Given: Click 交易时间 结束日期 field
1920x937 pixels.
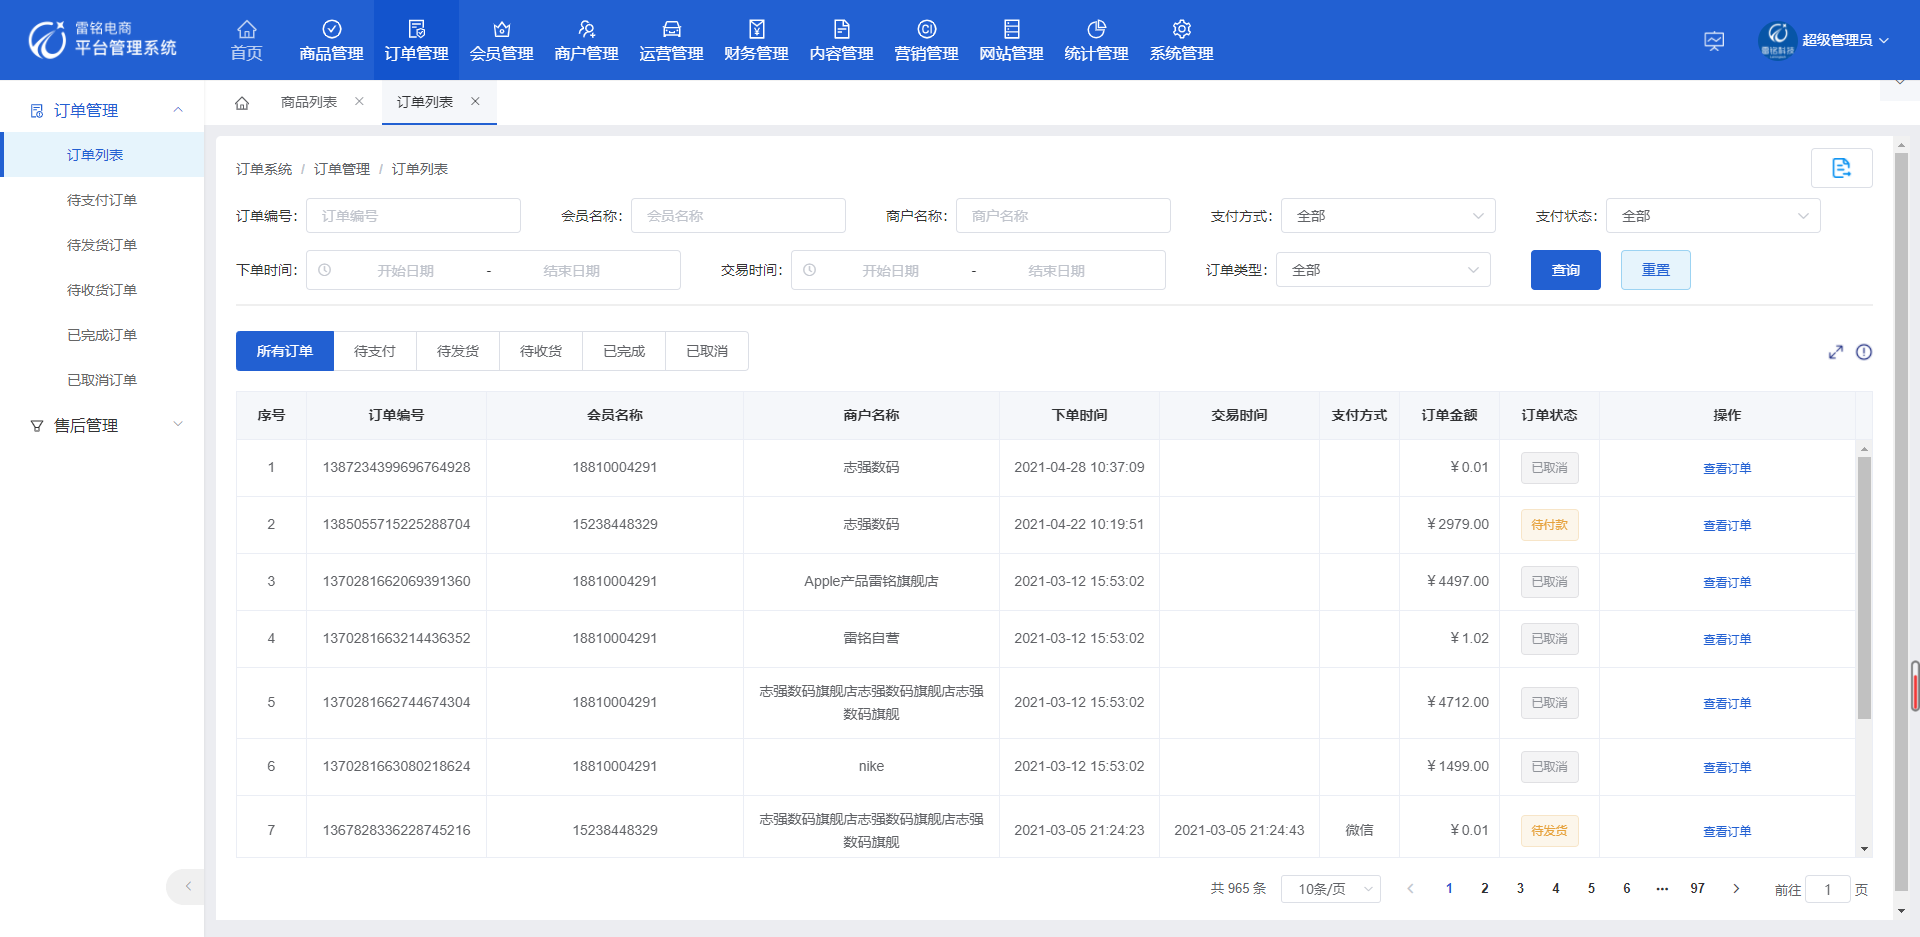Looking at the screenshot, I should [1056, 271].
